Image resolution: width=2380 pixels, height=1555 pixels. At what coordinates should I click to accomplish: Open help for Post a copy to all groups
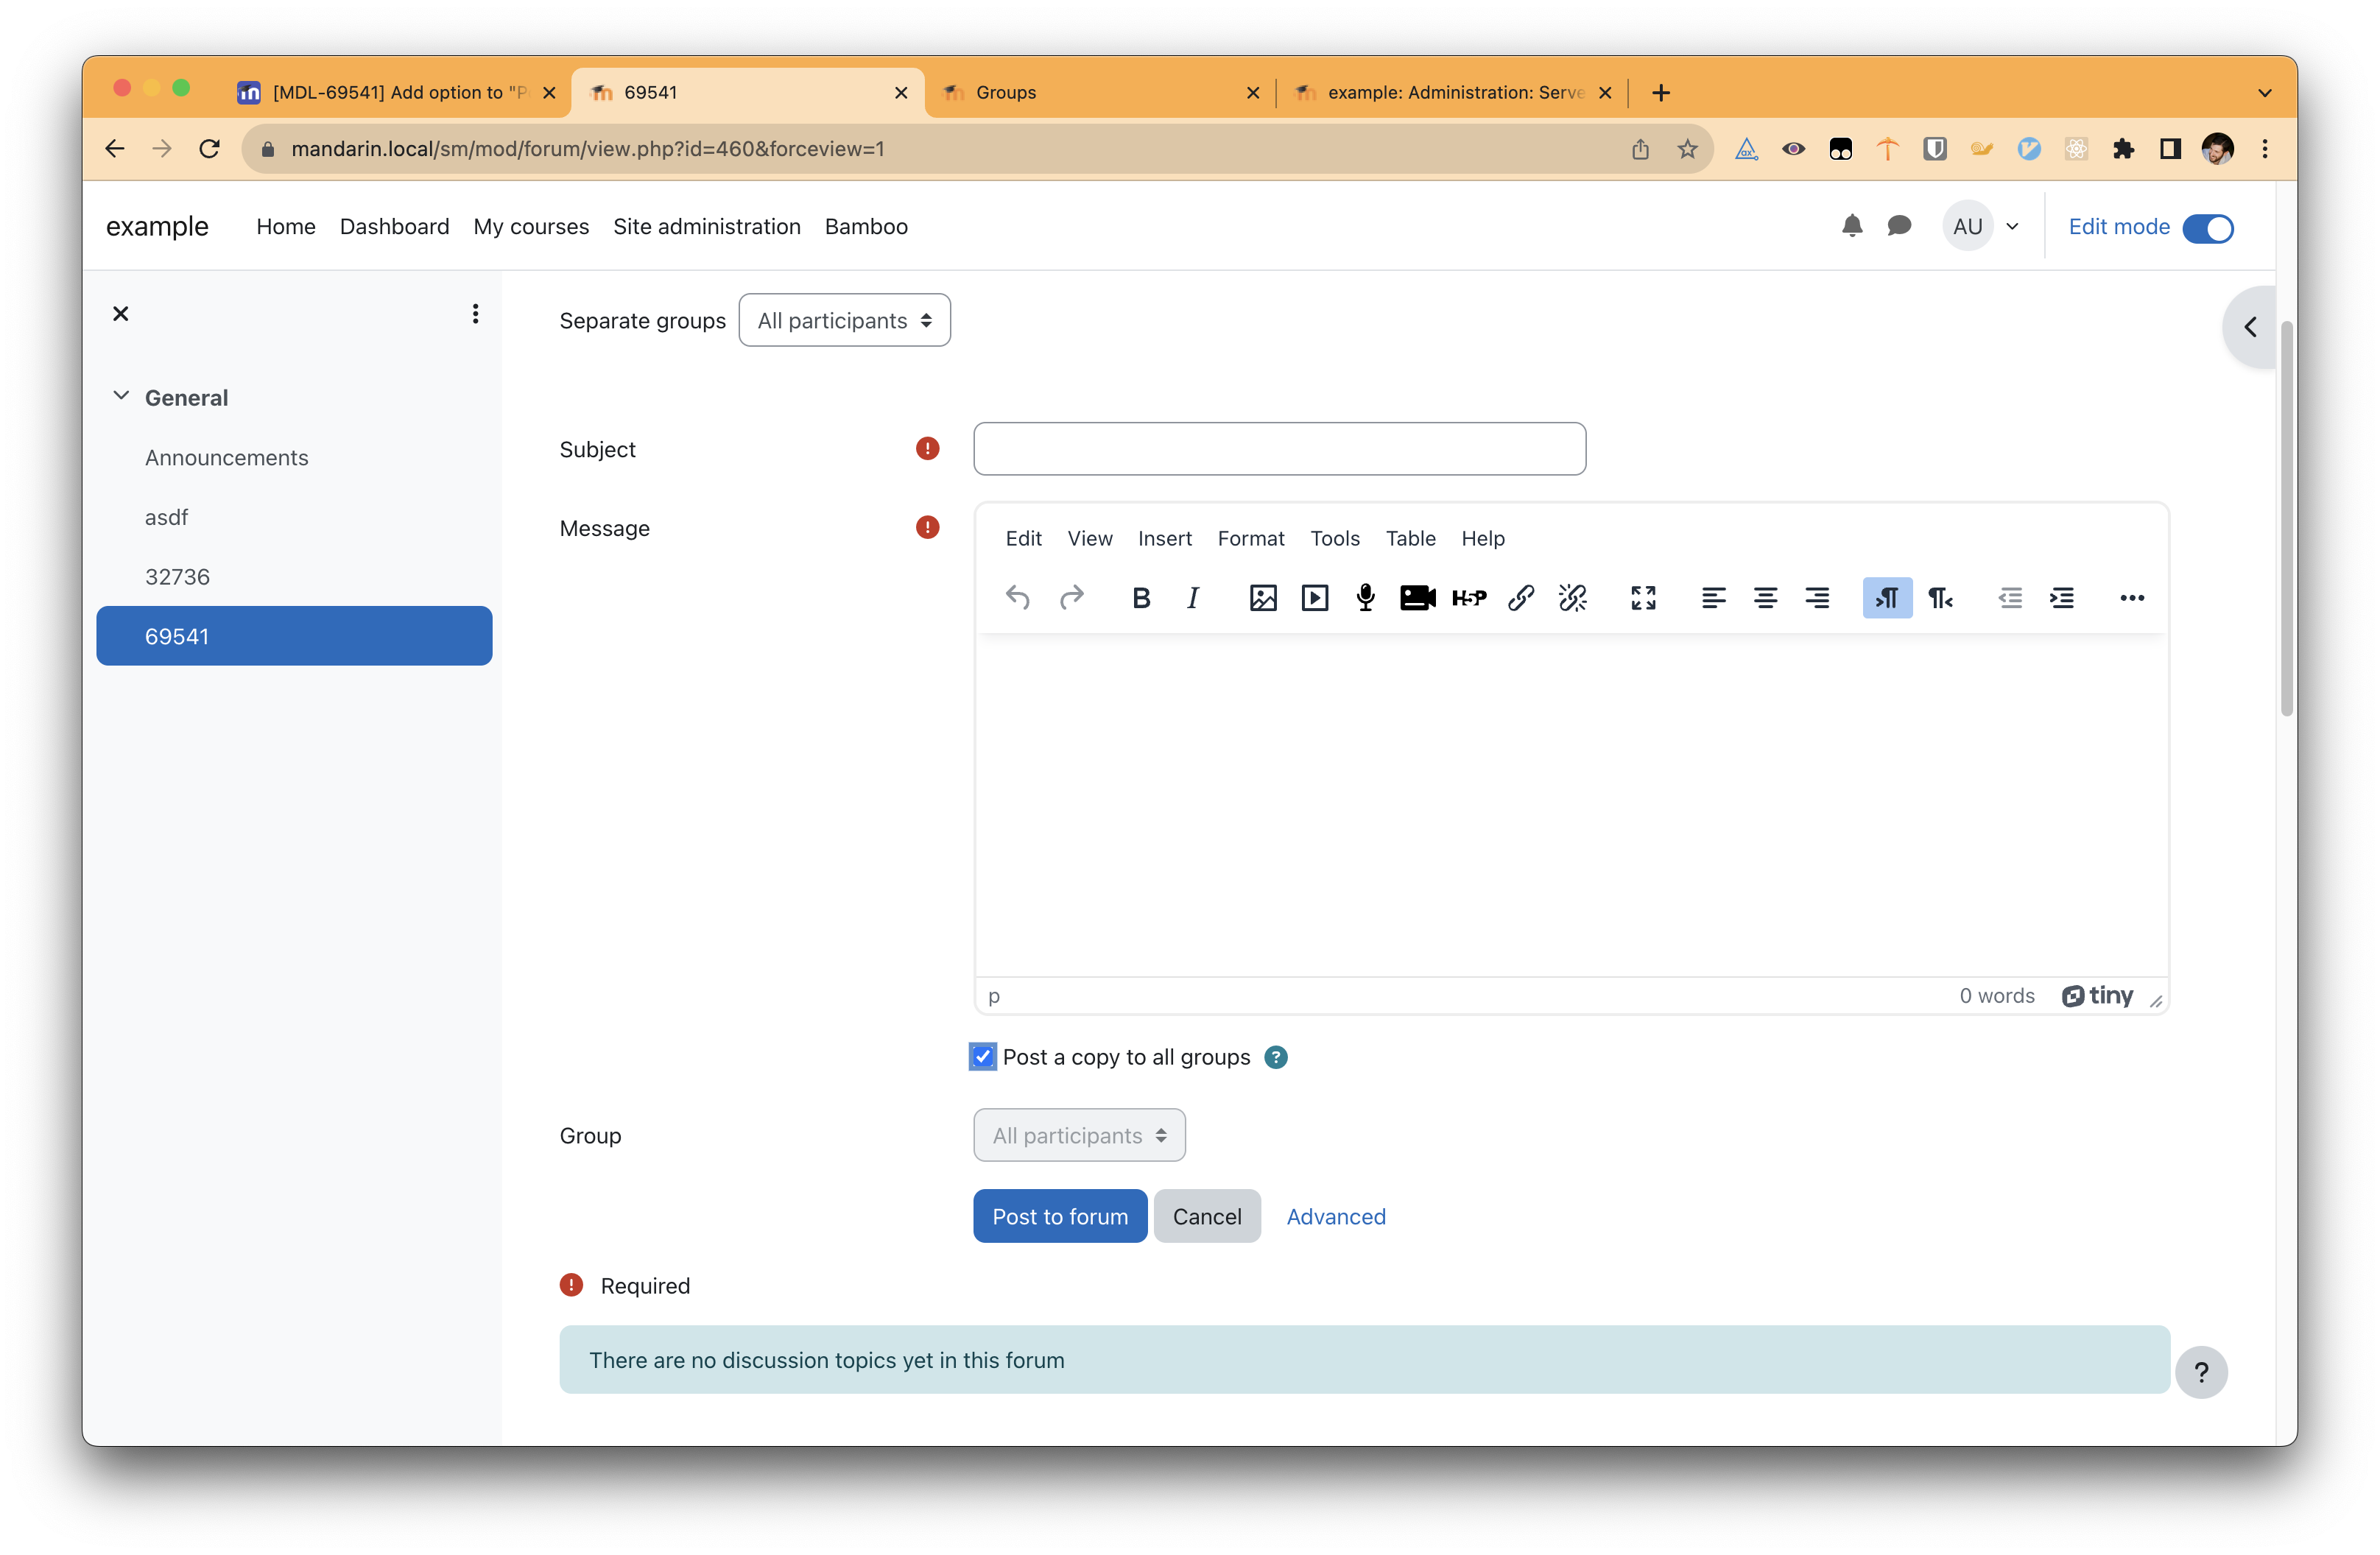pos(1276,1057)
